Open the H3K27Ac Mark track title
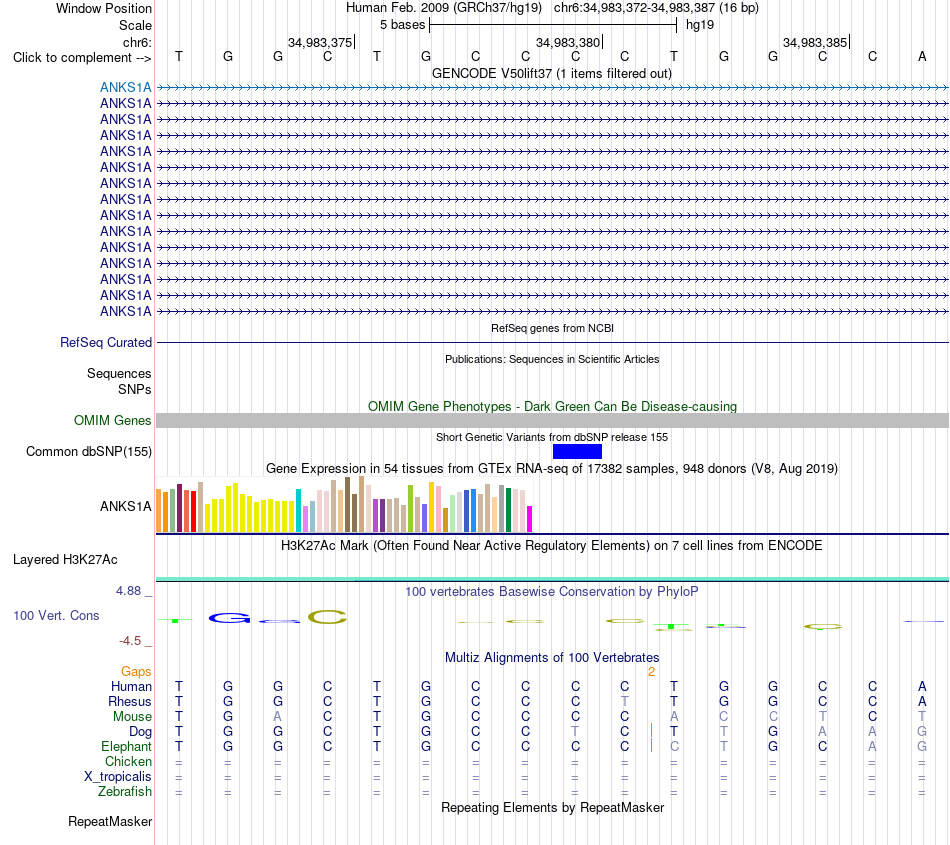 click(x=552, y=545)
